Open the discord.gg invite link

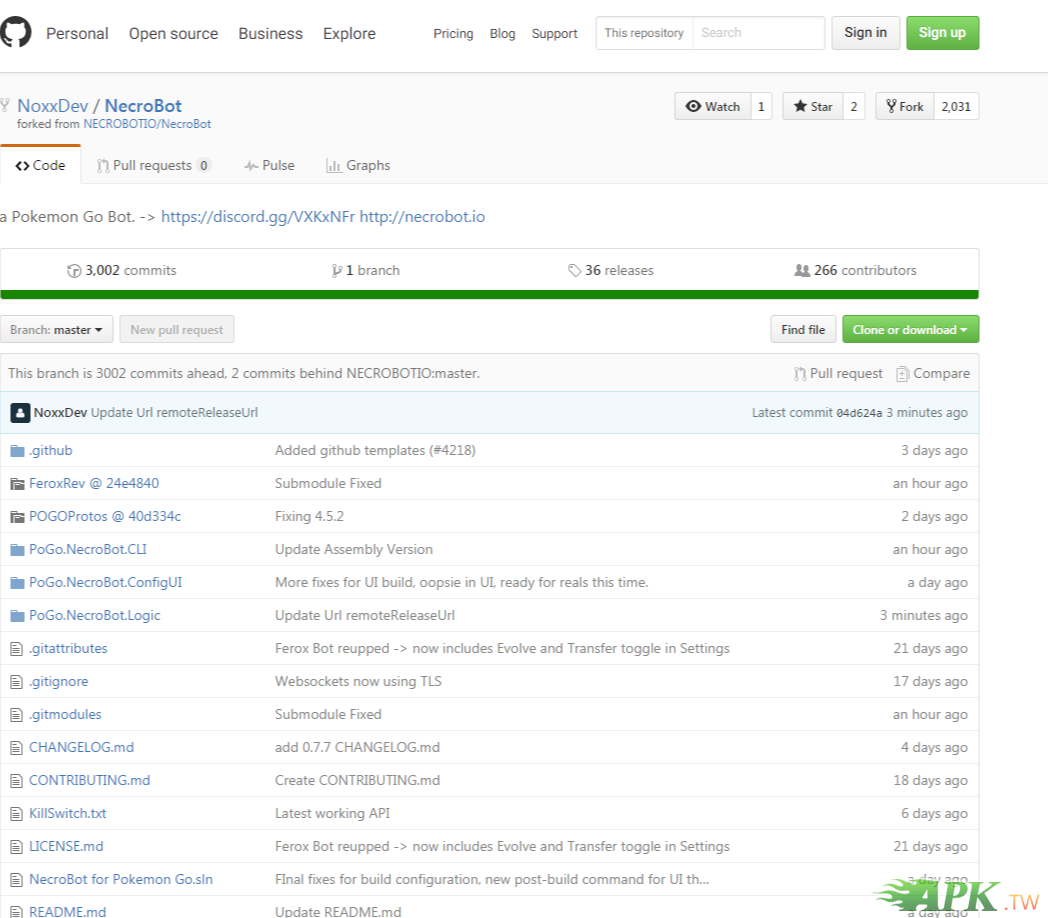258,217
